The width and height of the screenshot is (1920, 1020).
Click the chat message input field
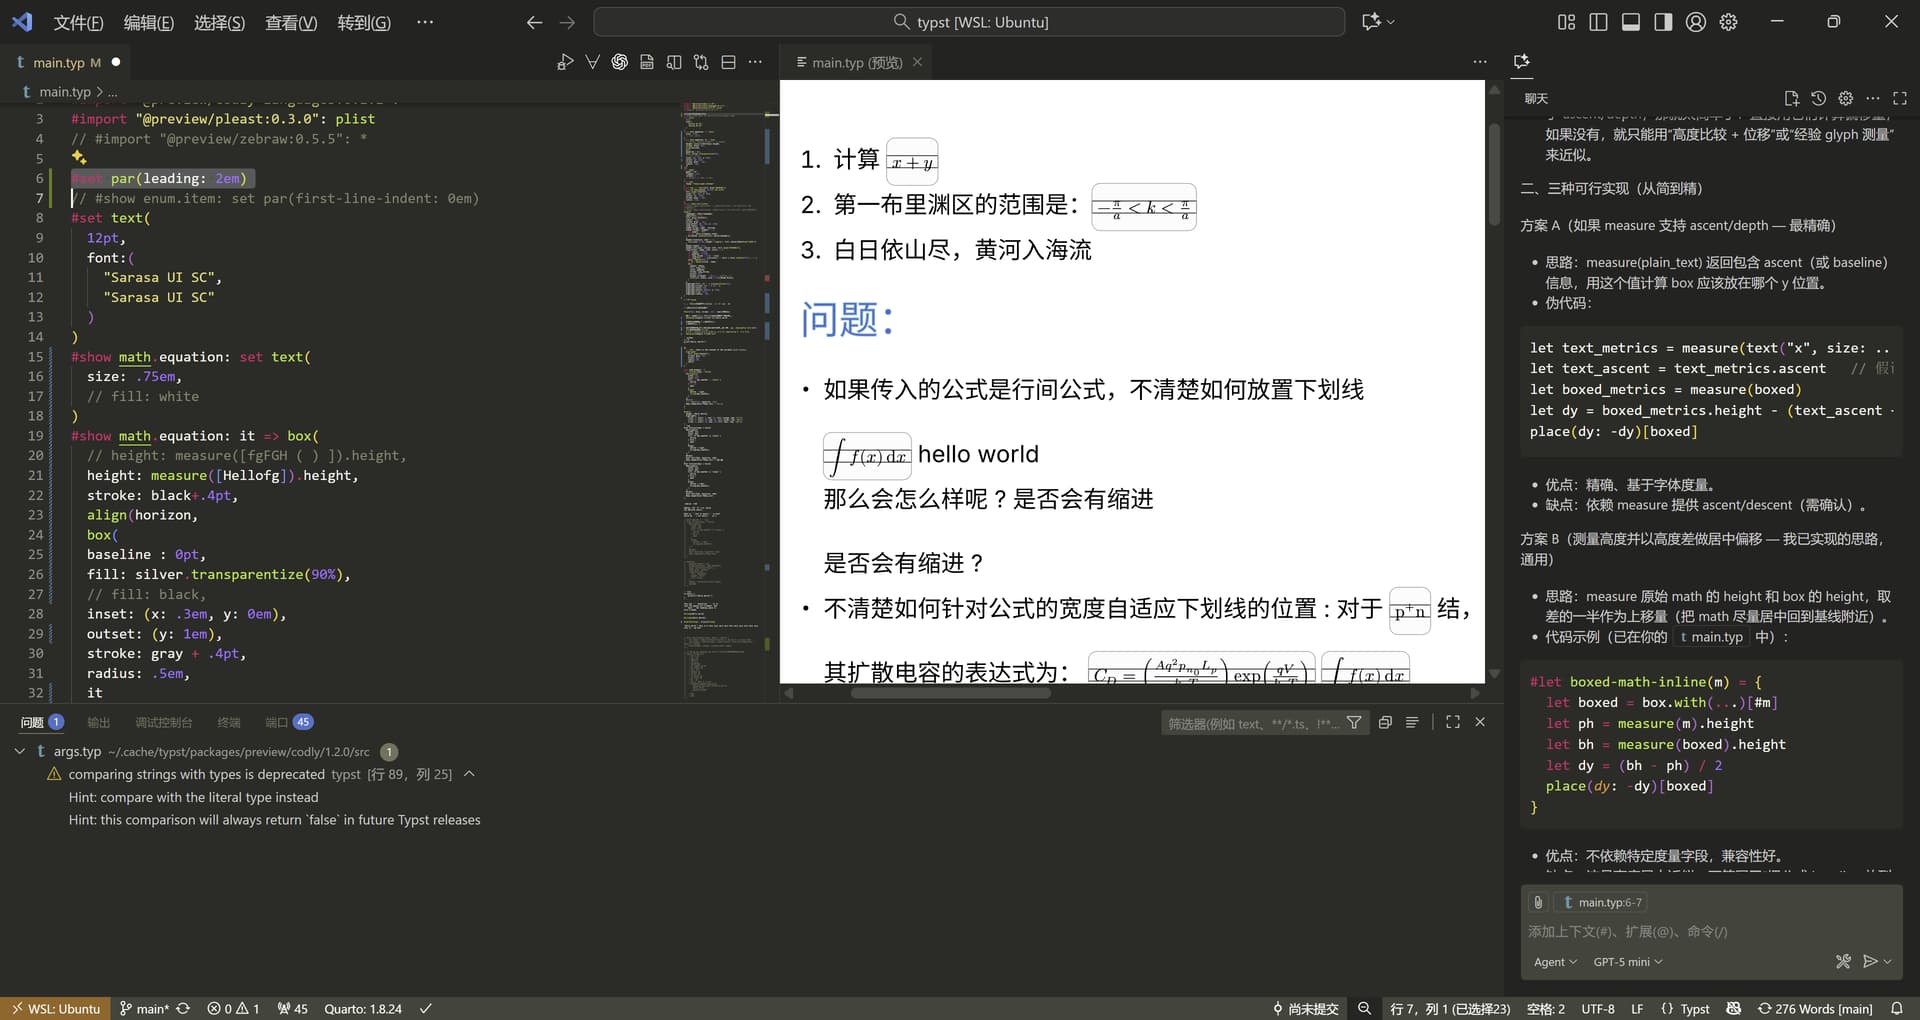1700,931
